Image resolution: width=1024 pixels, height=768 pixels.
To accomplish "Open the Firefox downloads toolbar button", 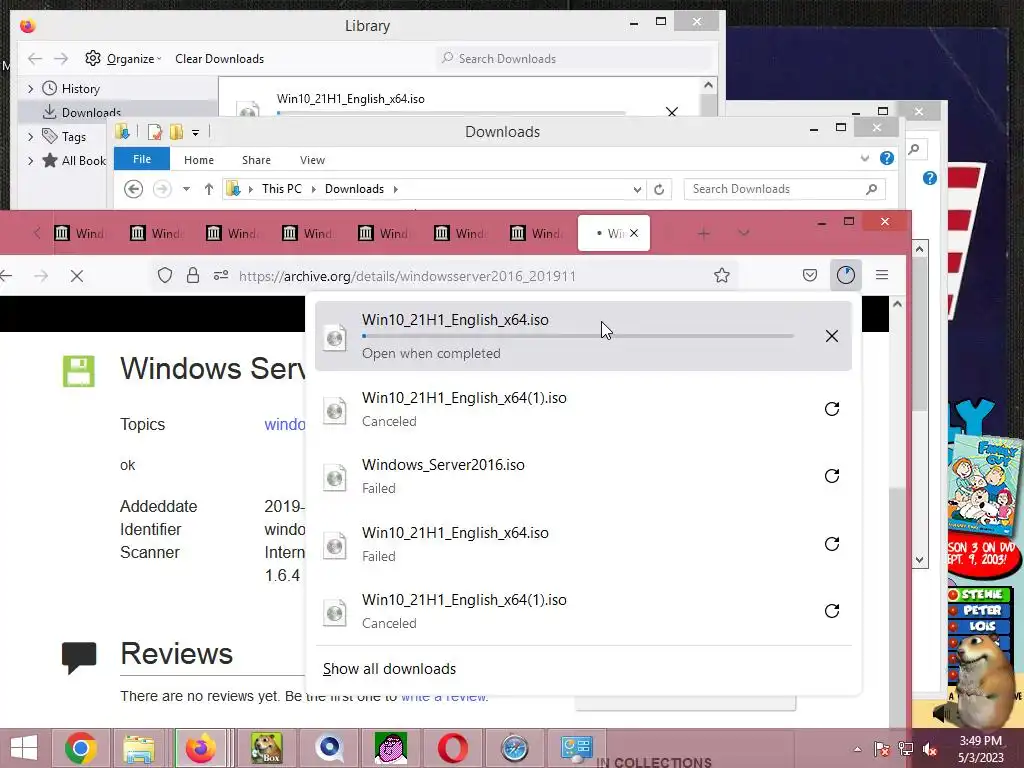I will pos(846,275).
